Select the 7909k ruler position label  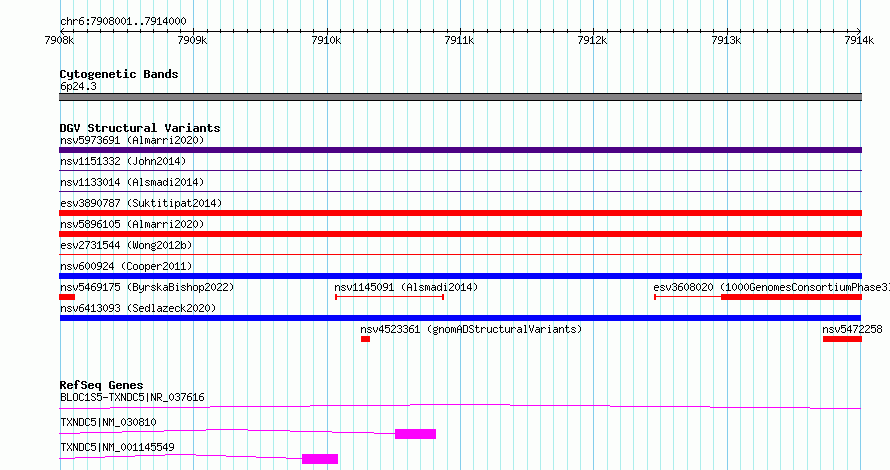click(192, 40)
